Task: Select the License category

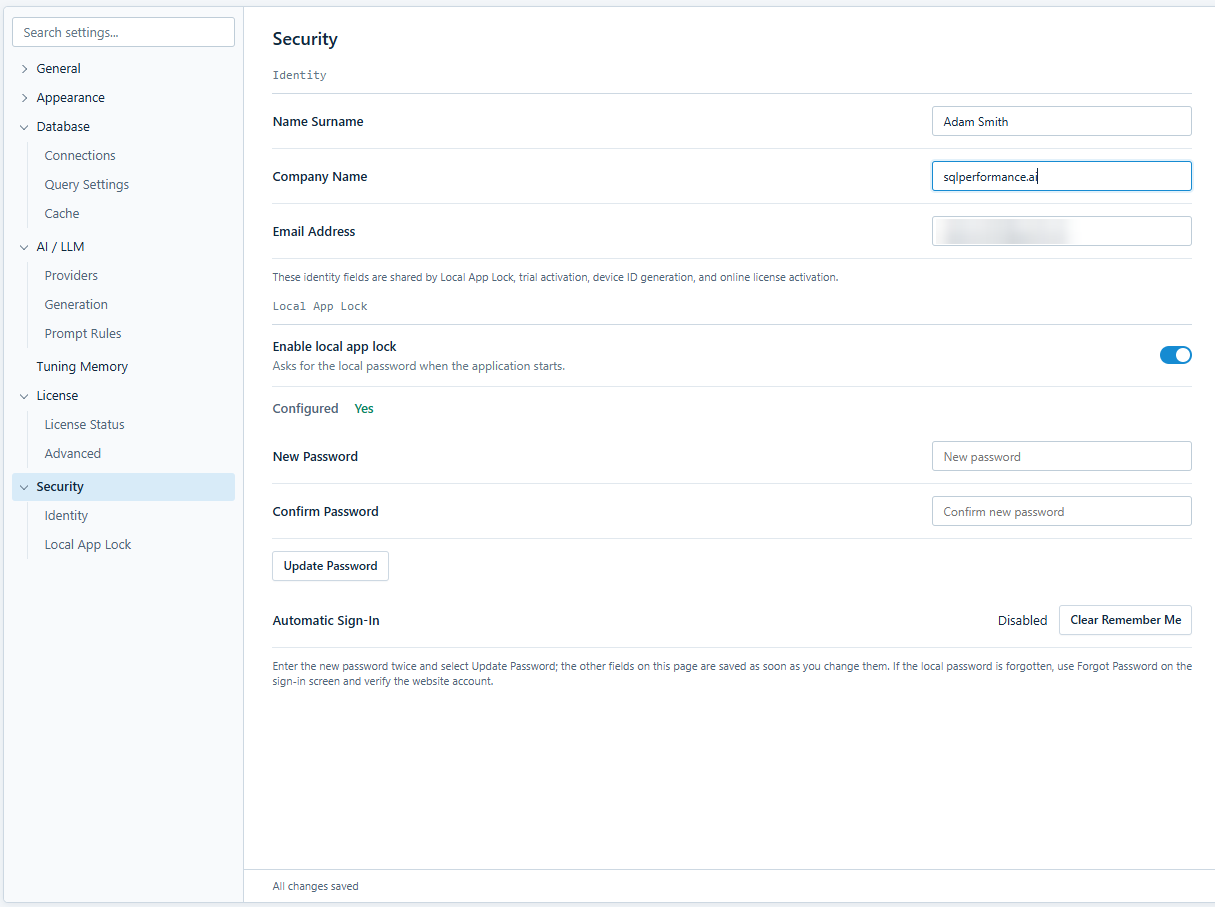Action: tap(58, 396)
